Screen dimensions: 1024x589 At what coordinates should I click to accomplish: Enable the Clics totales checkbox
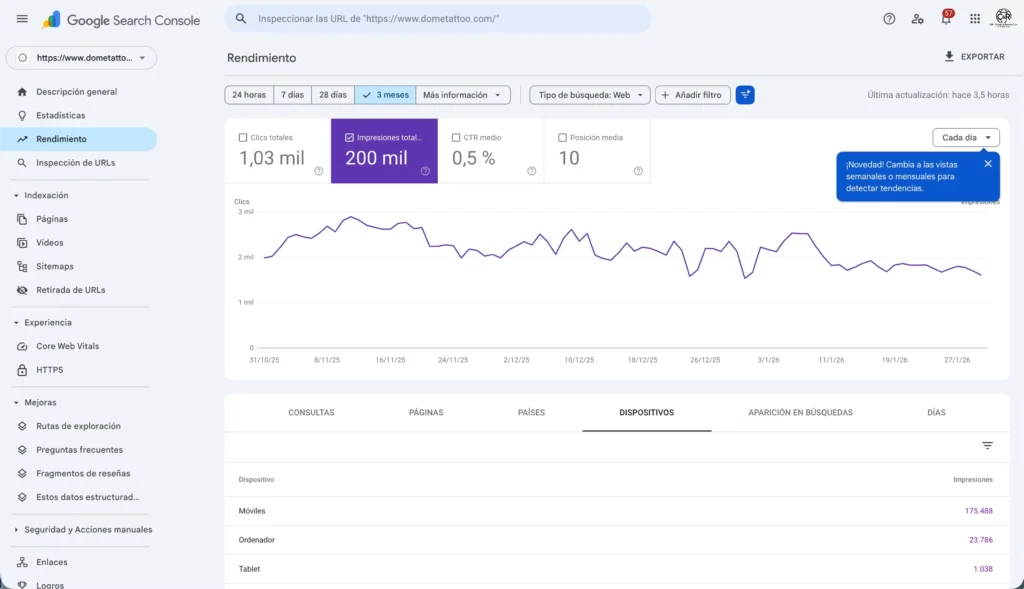[x=243, y=137]
